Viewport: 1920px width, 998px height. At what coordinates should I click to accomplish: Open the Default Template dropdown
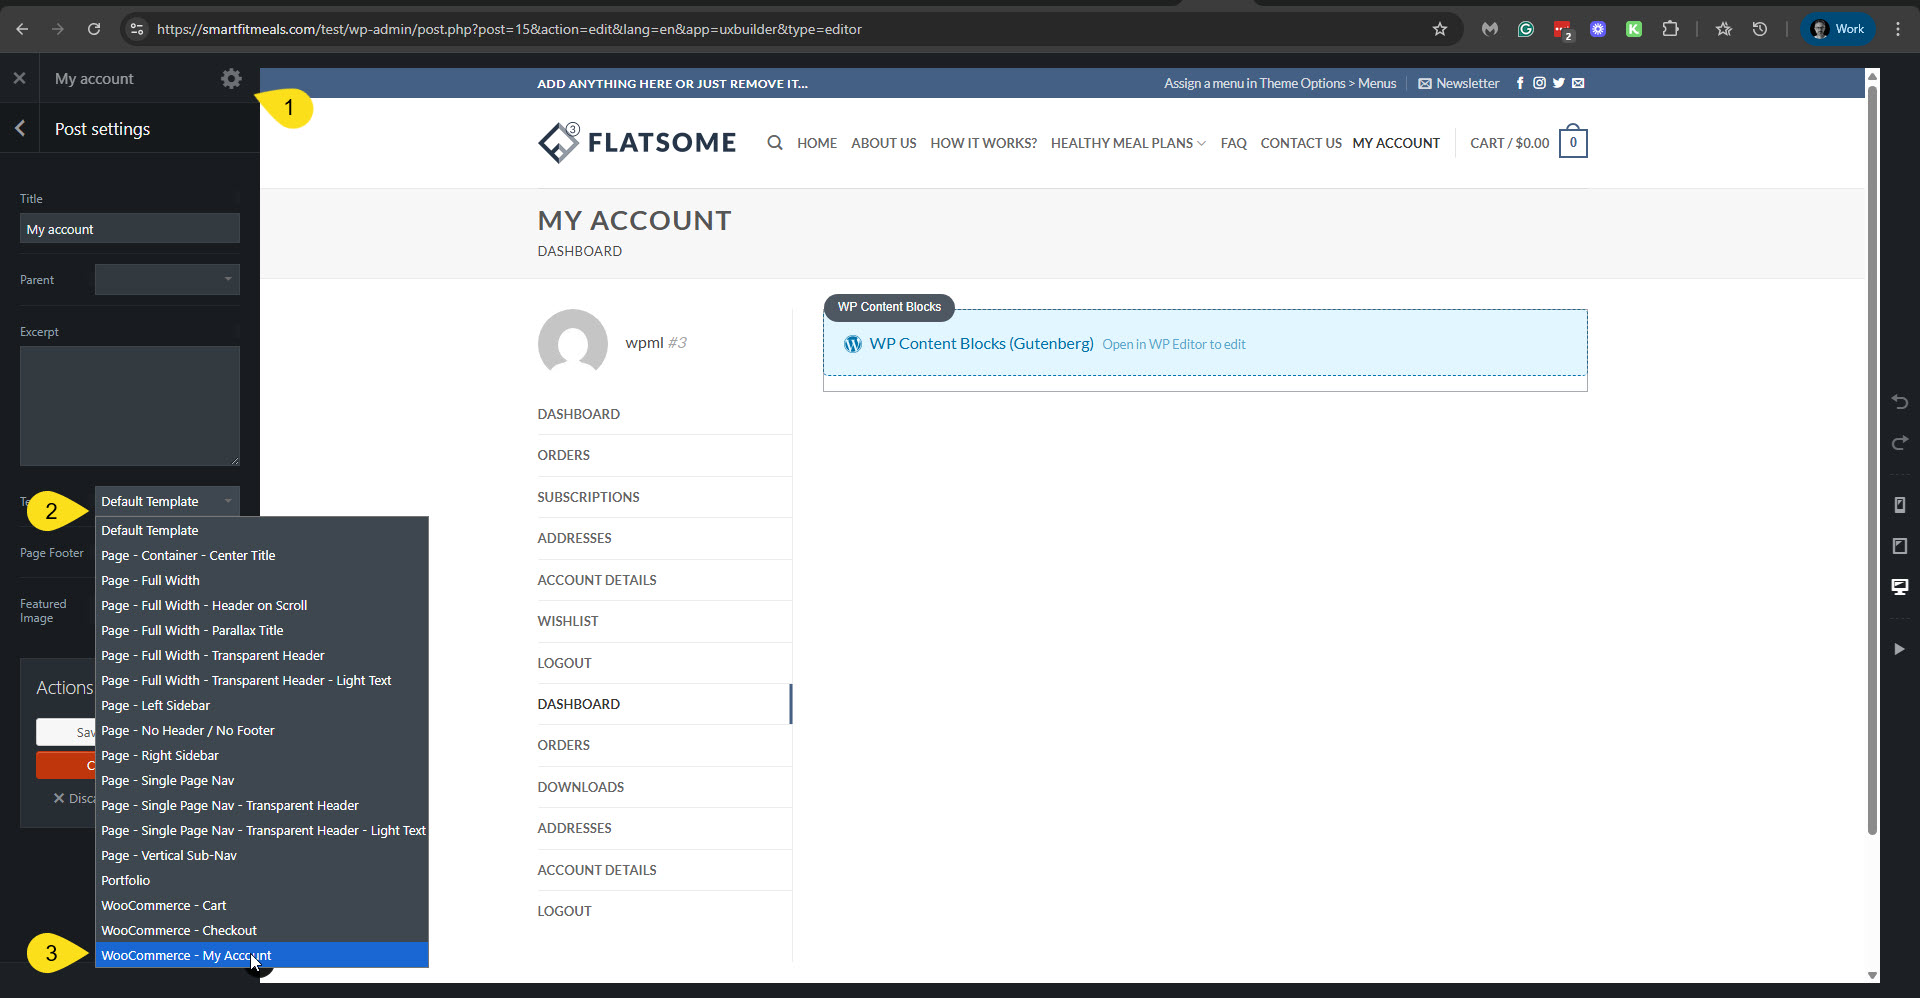pos(167,501)
